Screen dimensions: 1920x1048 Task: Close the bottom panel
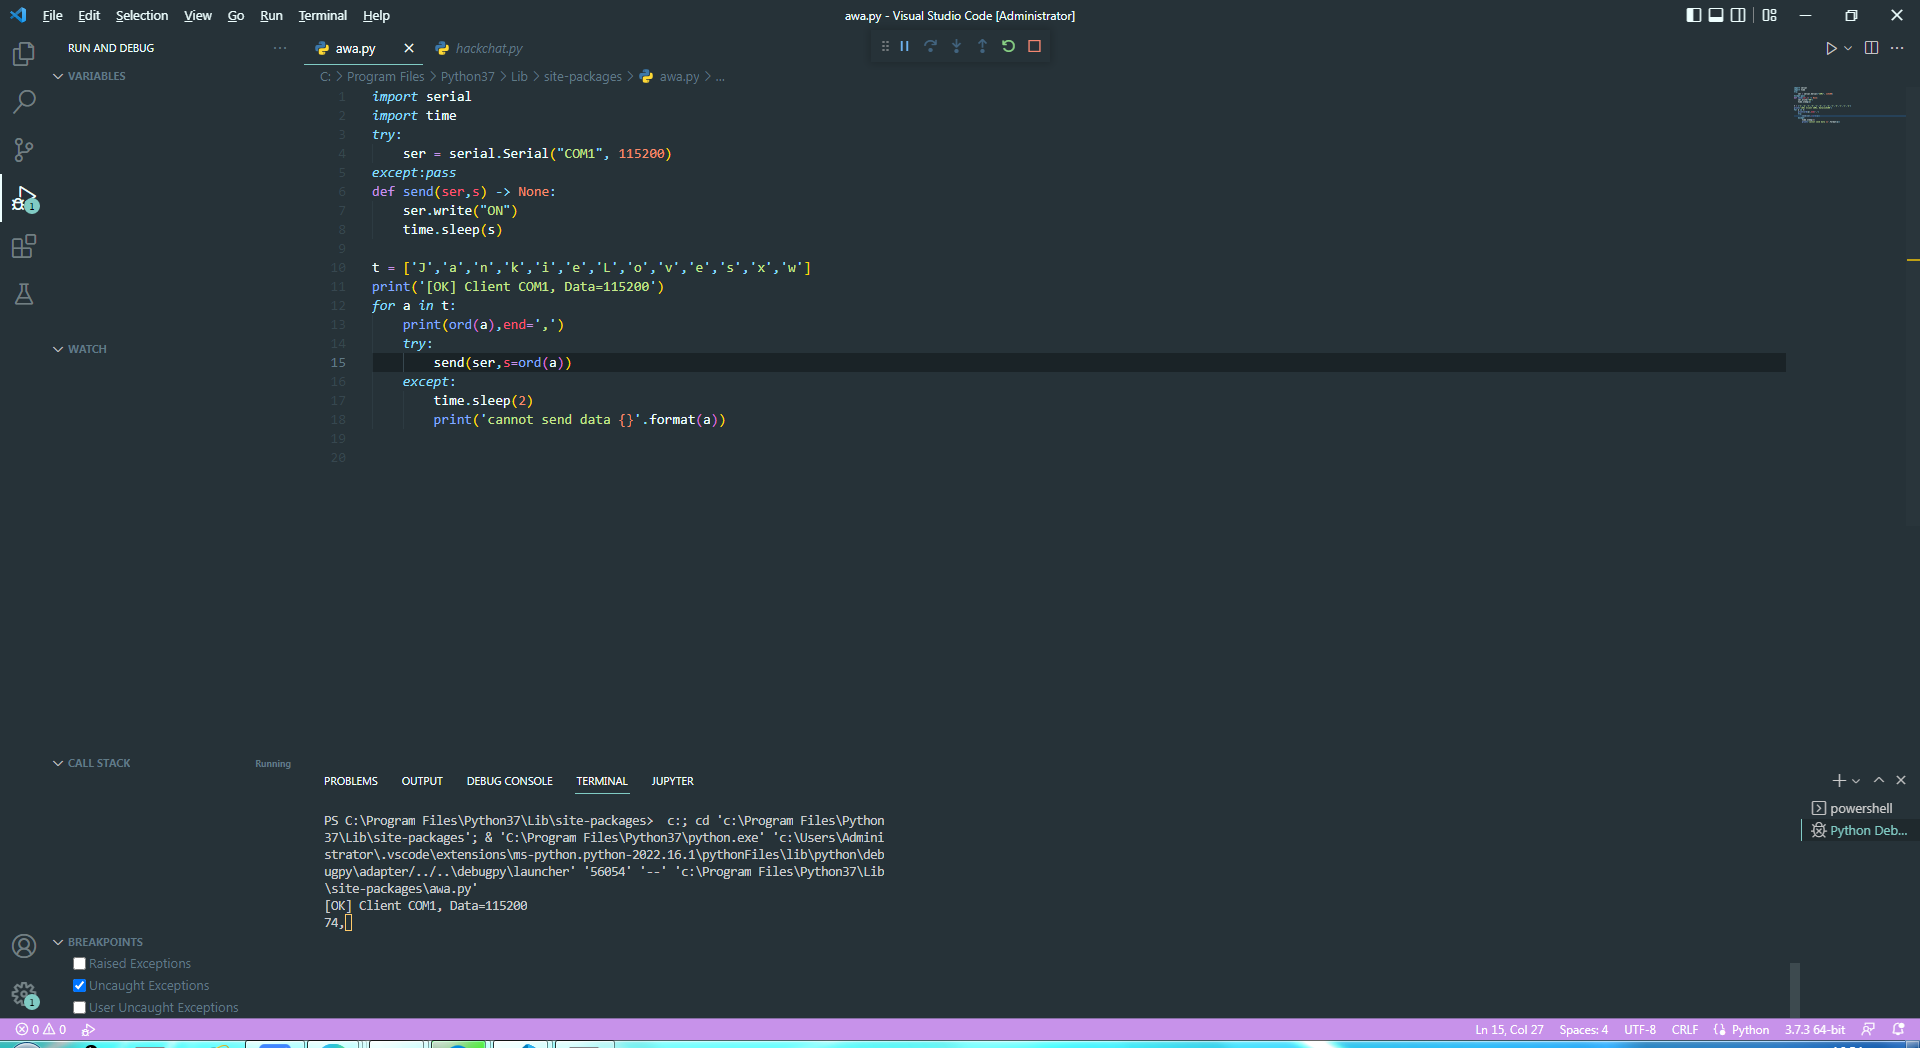coord(1901,781)
